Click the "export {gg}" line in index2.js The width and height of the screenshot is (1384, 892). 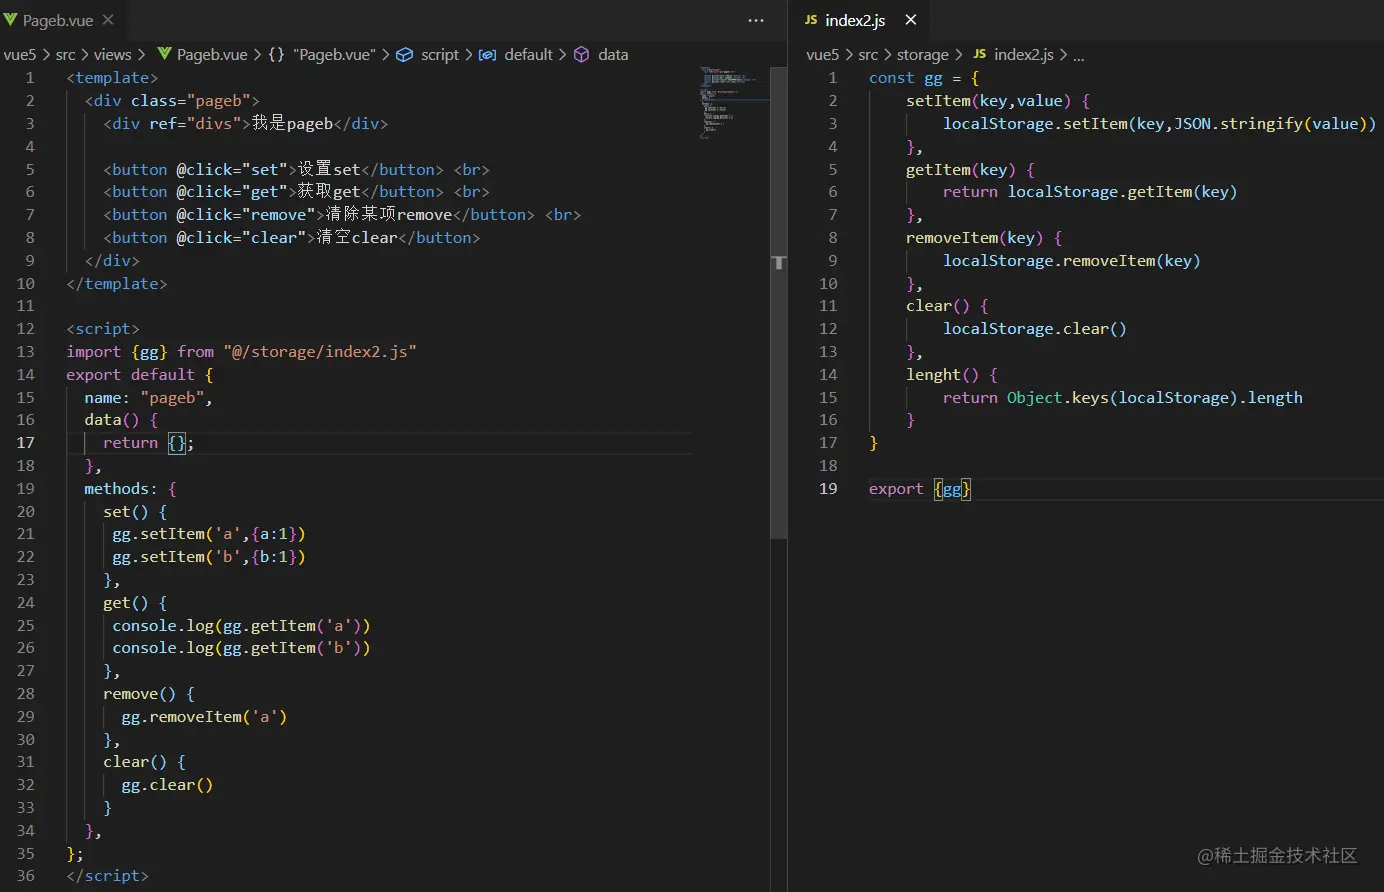pos(920,489)
